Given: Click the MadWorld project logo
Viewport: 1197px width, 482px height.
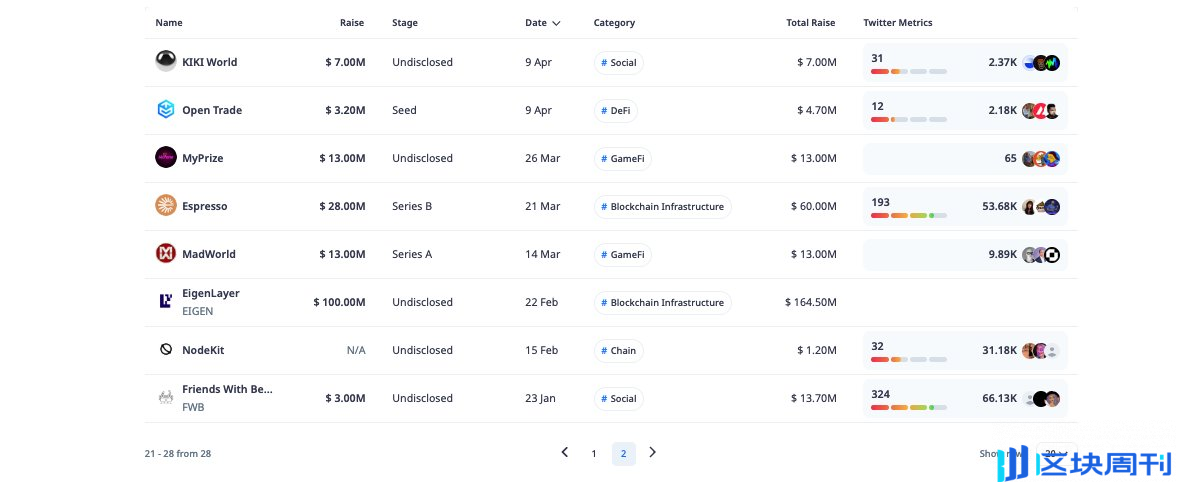Looking at the screenshot, I should point(166,254).
